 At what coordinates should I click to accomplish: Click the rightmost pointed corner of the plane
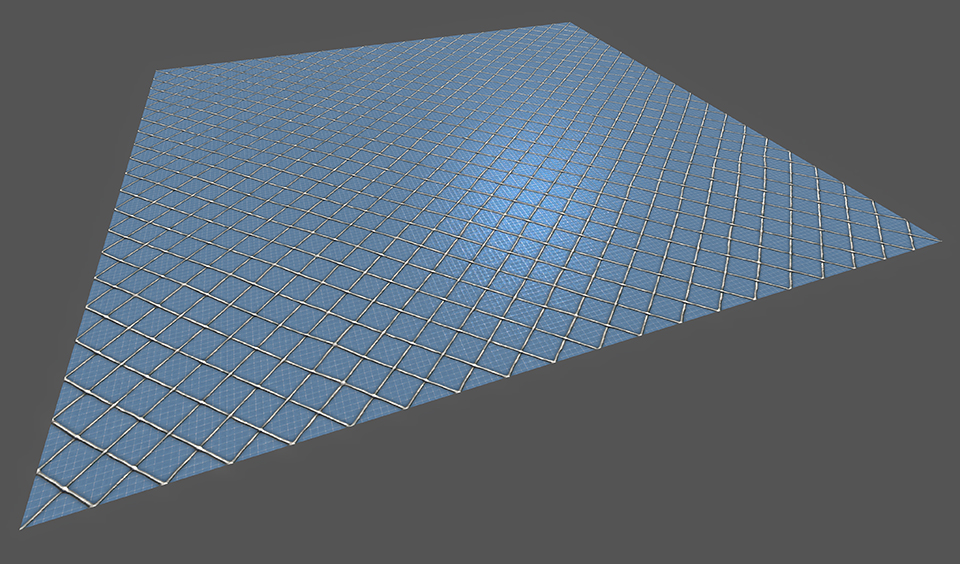(939, 241)
